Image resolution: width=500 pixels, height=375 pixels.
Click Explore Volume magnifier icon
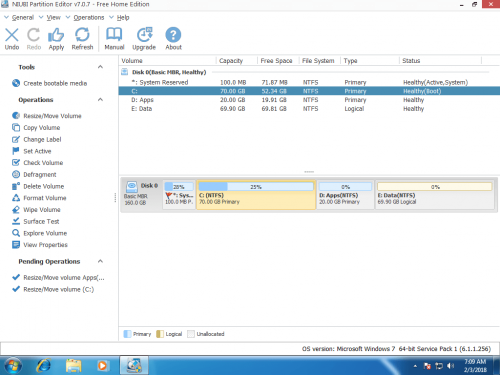click(x=16, y=233)
